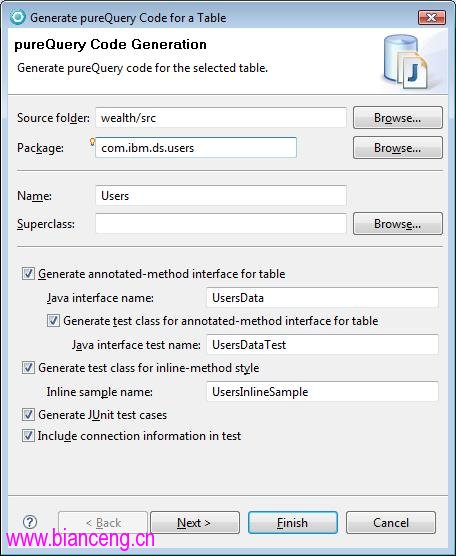This screenshot has width=456, height=556.
Task: Browse for the Package
Action: 397,148
